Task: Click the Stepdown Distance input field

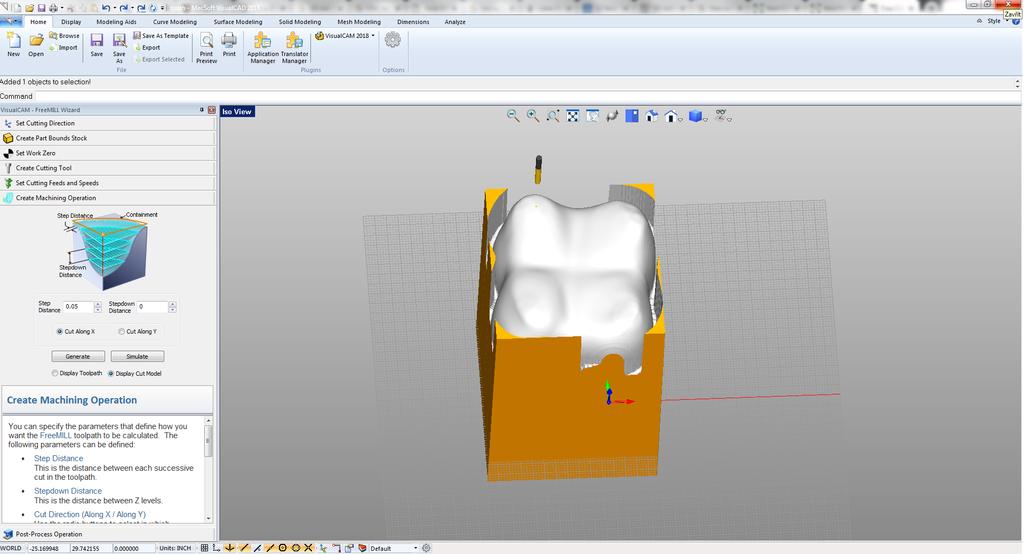Action: point(153,306)
